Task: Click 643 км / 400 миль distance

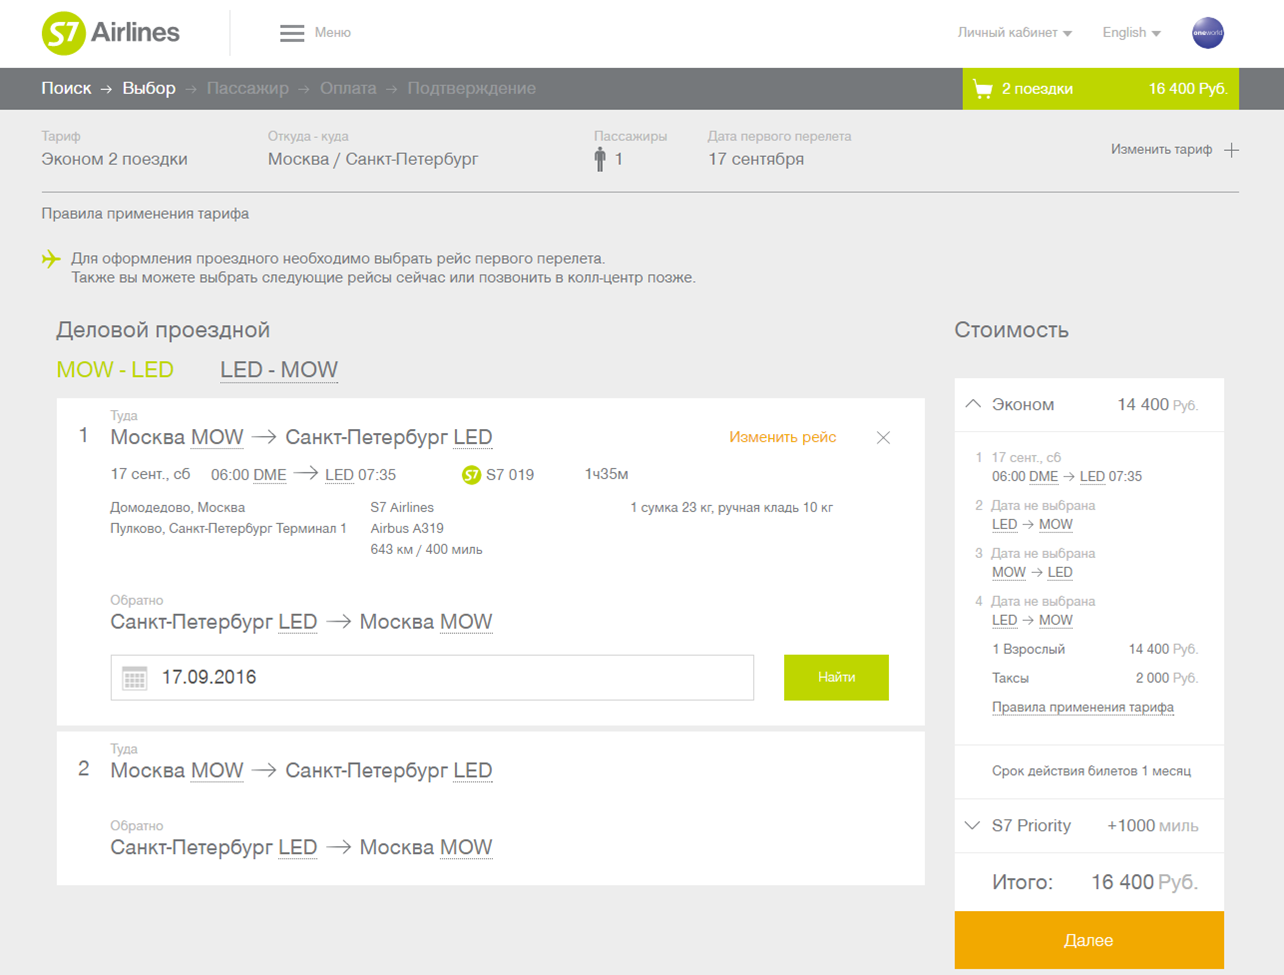Action: (x=426, y=550)
